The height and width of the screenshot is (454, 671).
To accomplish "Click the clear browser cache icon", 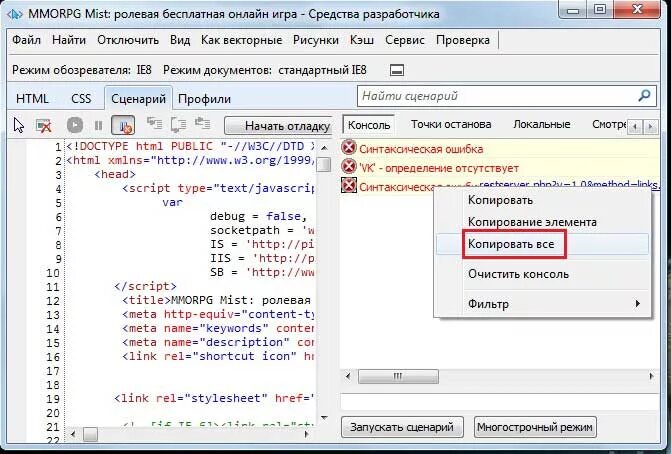I will (x=44, y=125).
